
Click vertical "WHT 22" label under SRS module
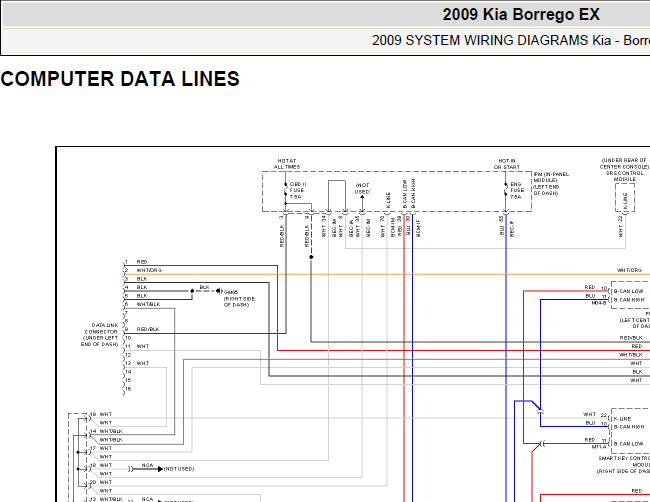point(621,226)
